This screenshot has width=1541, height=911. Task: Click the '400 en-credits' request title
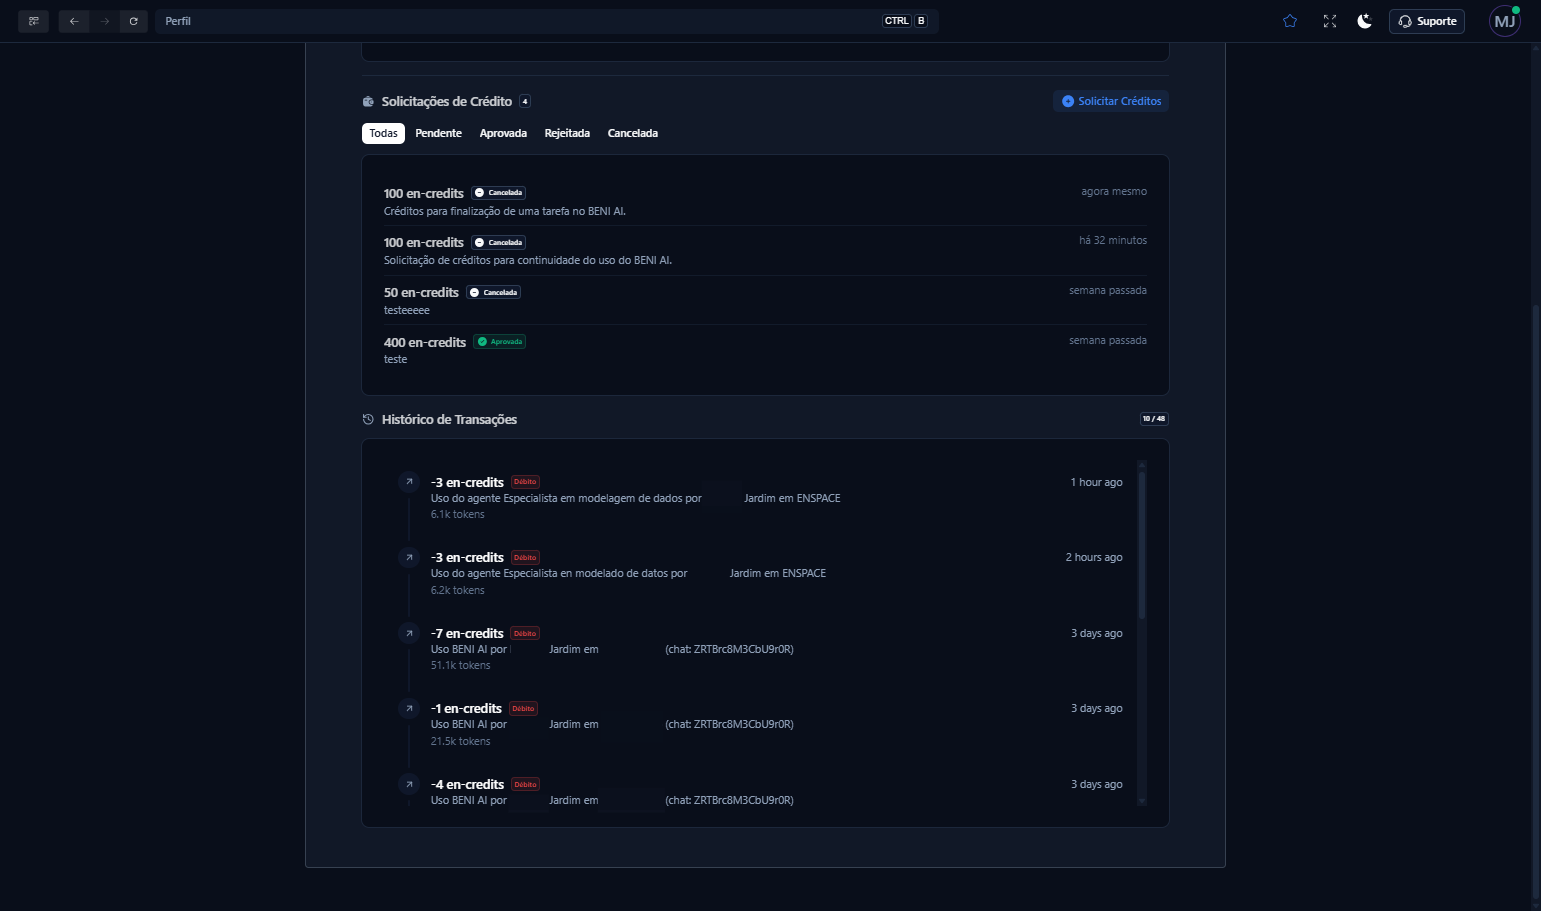pos(425,342)
